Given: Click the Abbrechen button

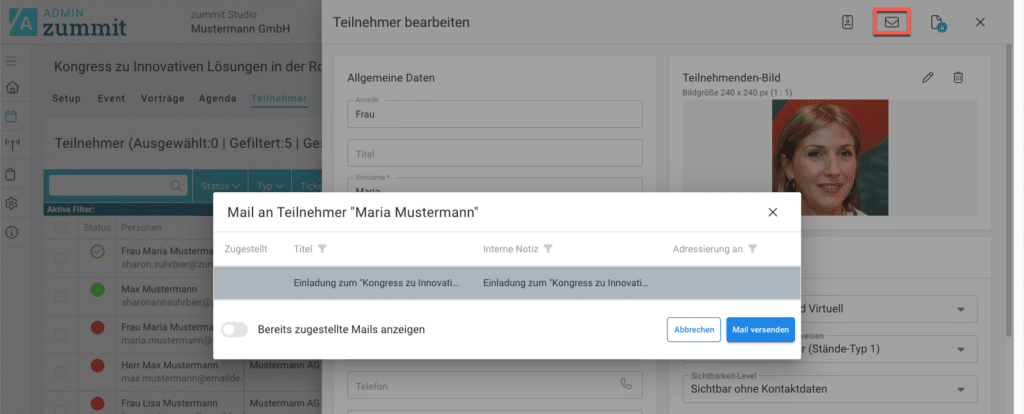Looking at the screenshot, I should click(x=693, y=329).
